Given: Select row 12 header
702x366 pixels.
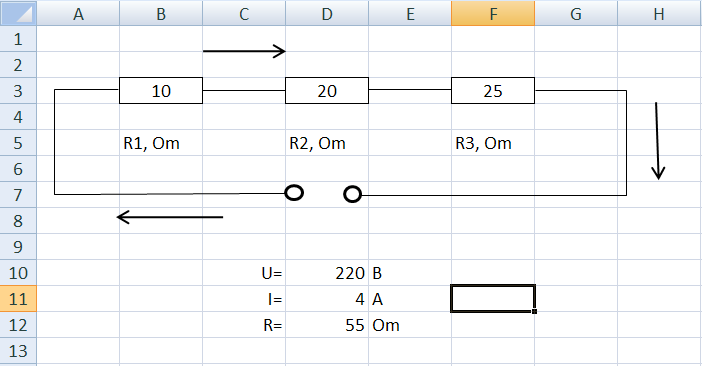Looking at the screenshot, I should coord(18,324).
